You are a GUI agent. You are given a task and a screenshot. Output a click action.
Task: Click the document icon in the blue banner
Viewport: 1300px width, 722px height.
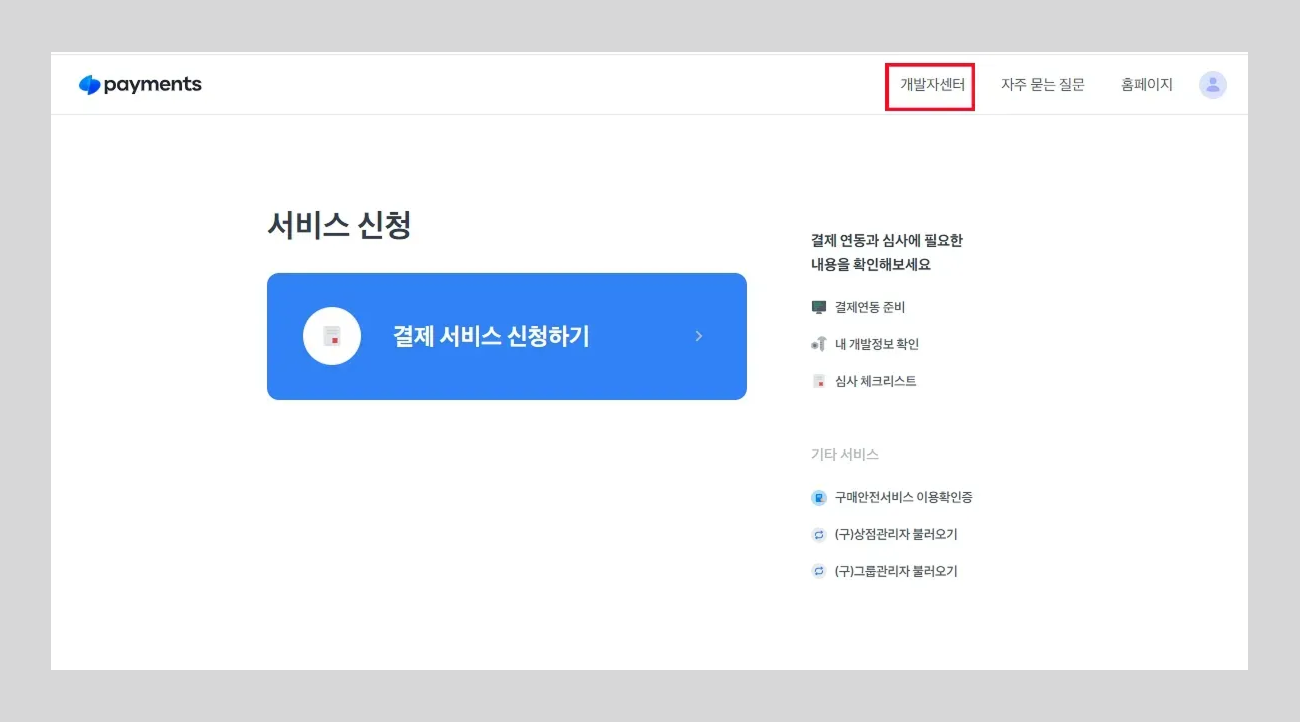click(332, 336)
